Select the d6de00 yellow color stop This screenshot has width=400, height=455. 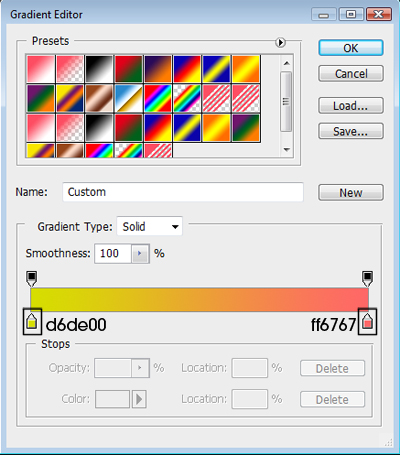32,321
